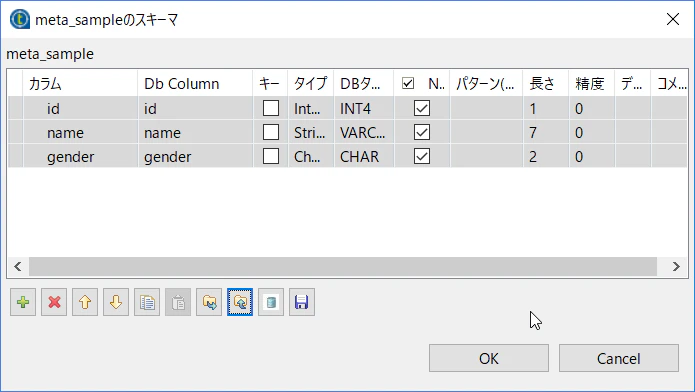Click the 精度 column header

tap(592, 83)
